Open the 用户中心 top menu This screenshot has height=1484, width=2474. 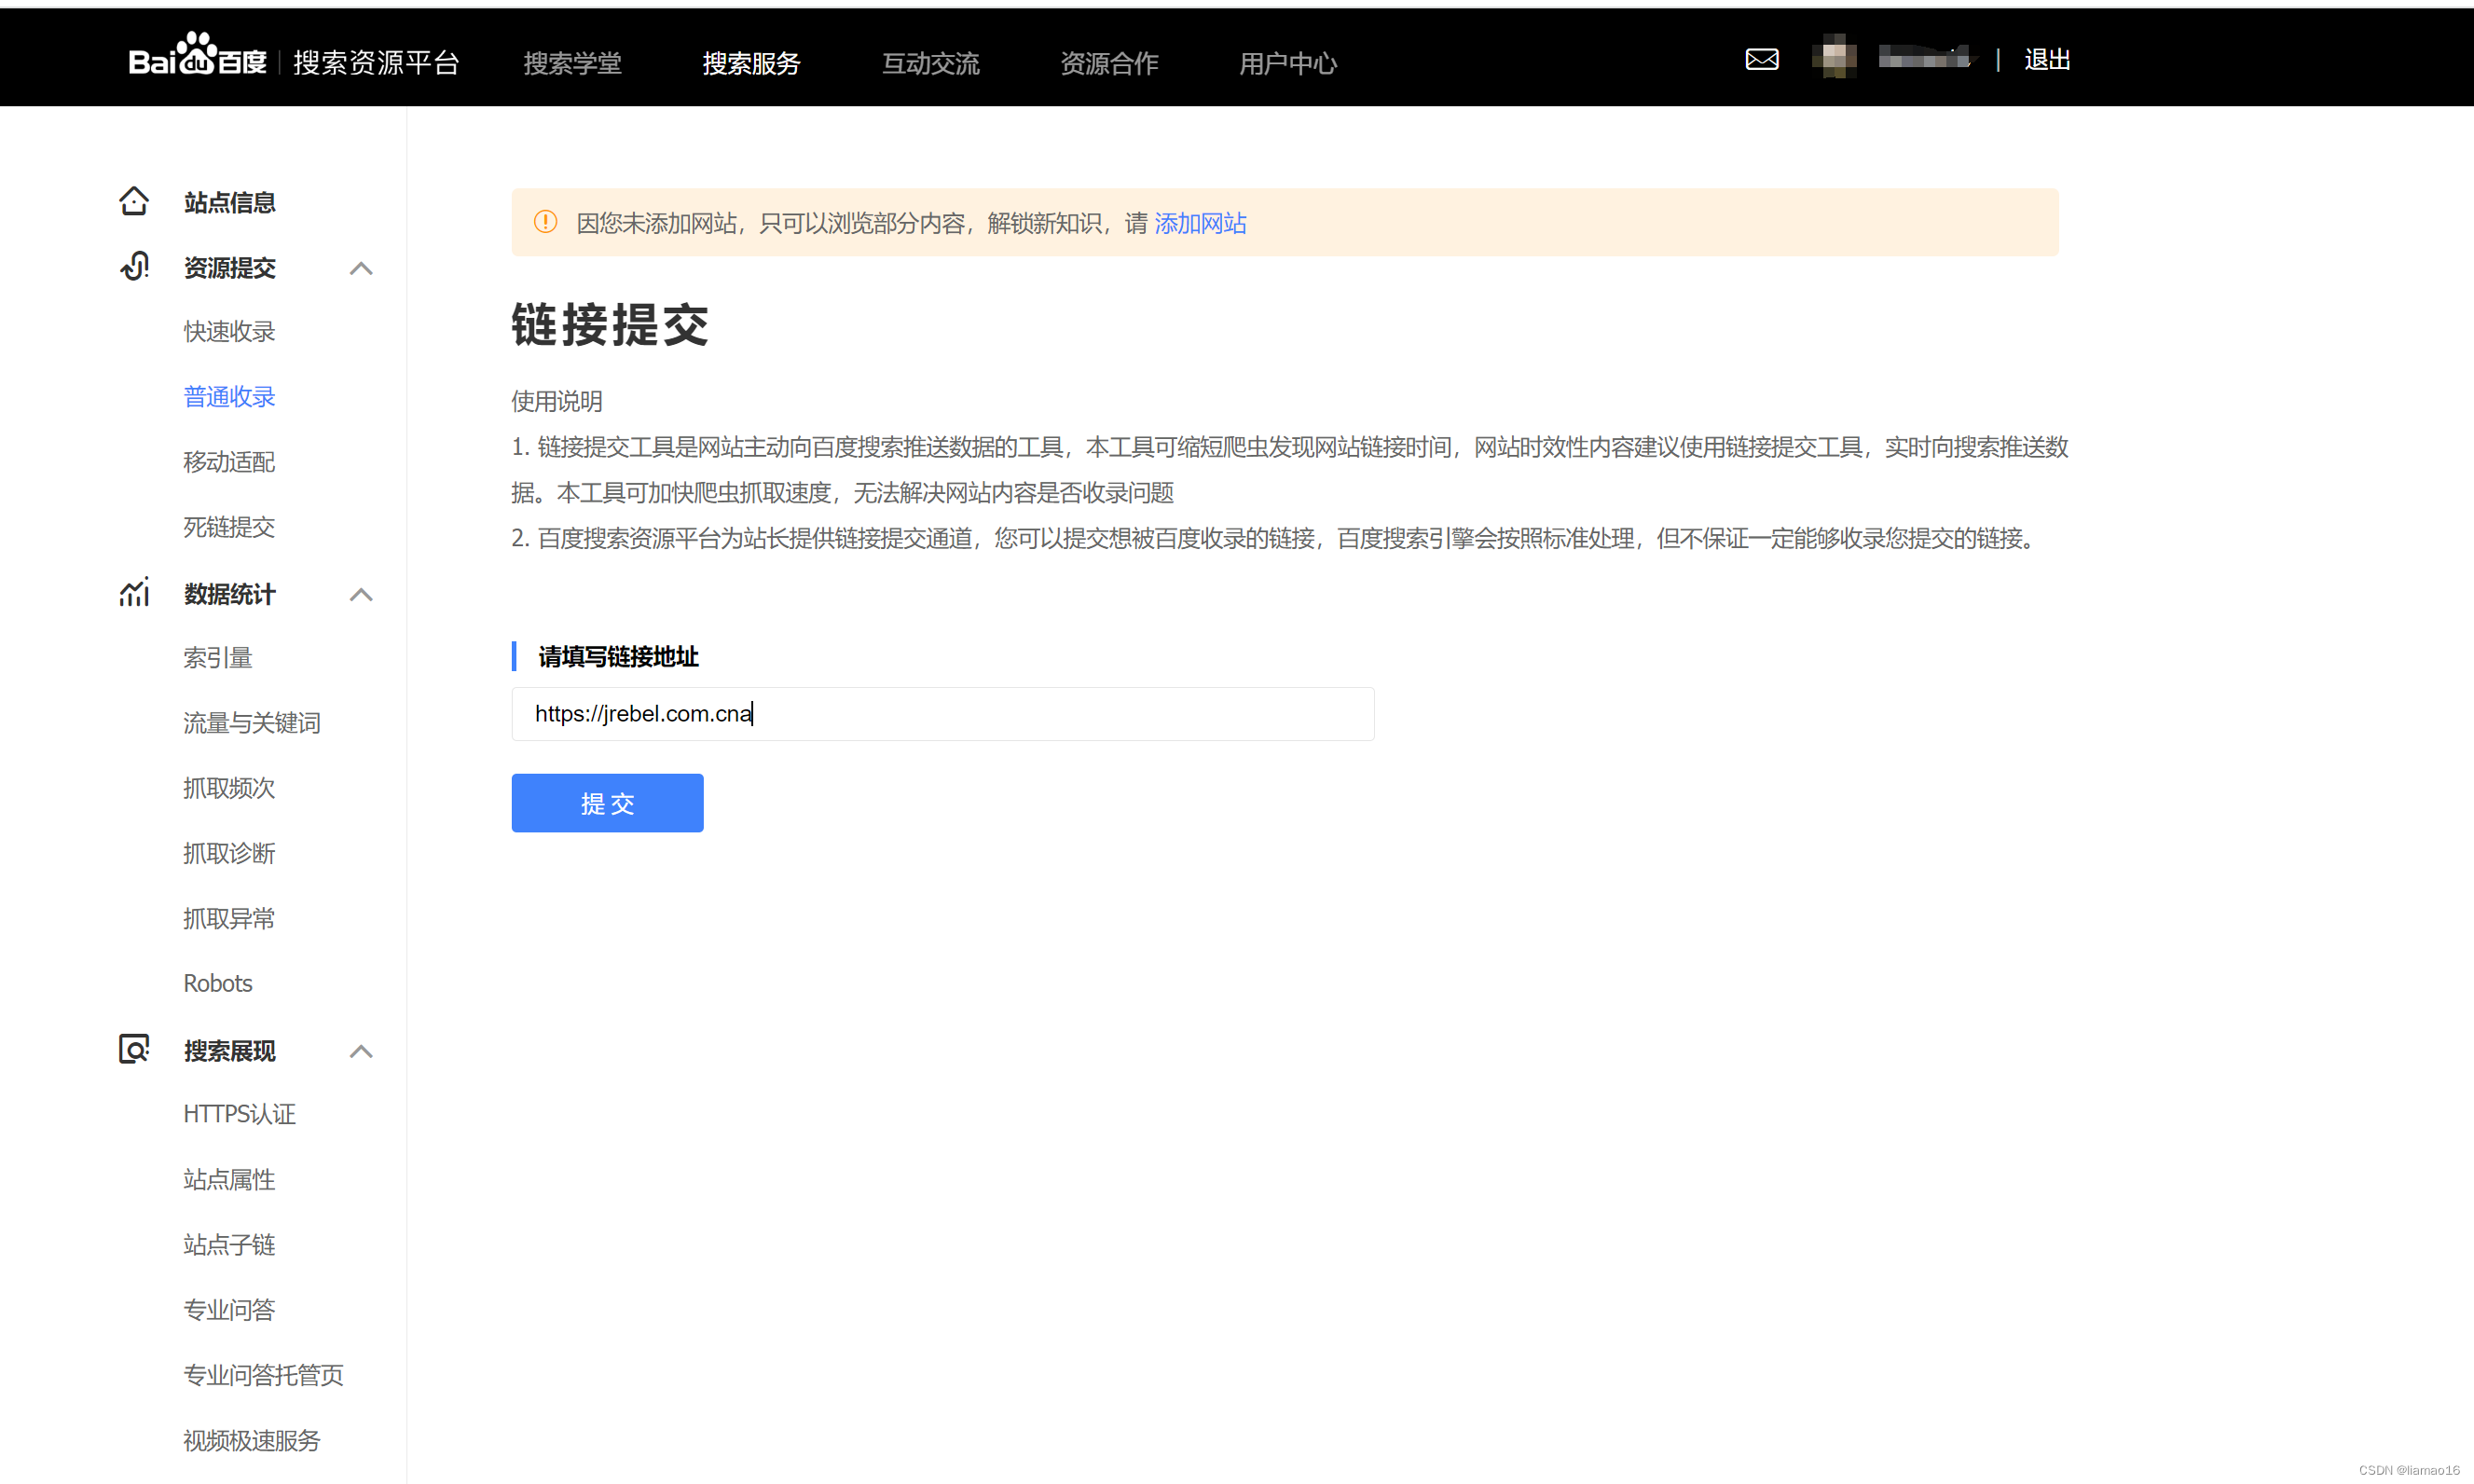point(1287,63)
